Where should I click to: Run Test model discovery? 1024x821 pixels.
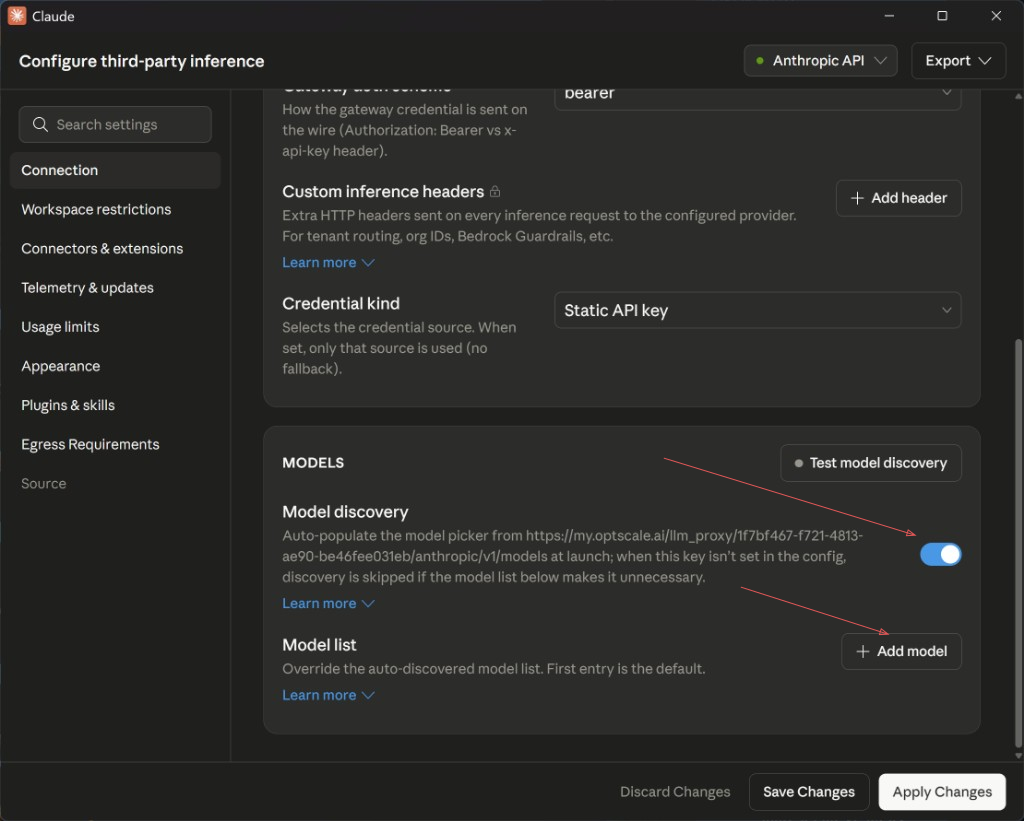(871, 463)
